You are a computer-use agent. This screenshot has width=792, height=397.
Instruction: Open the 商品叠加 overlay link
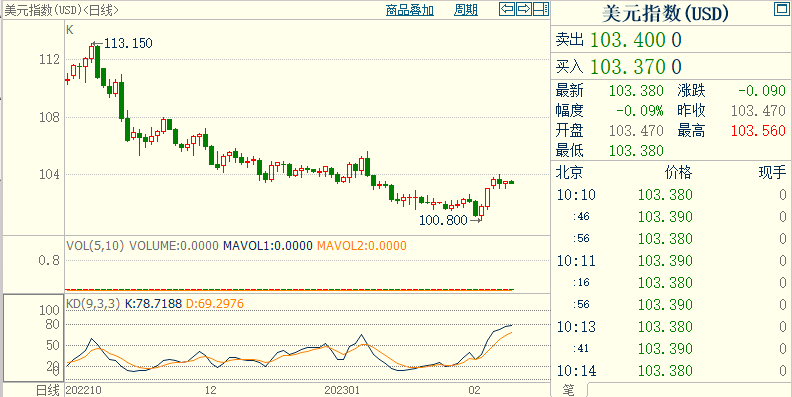(x=410, y=10)
